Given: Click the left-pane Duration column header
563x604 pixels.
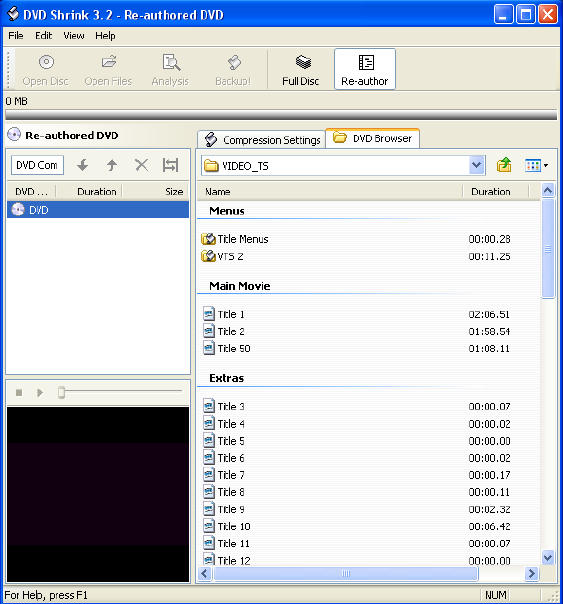Looking at the screenshot, I should click(89, 191).
